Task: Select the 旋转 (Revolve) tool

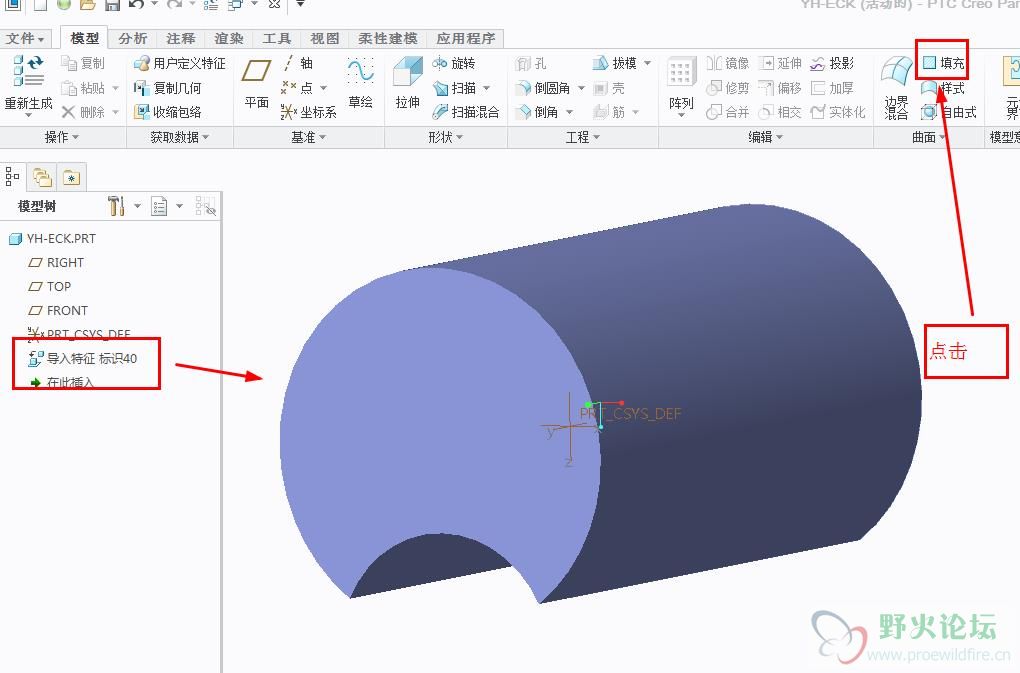Action: coord(454,63)
